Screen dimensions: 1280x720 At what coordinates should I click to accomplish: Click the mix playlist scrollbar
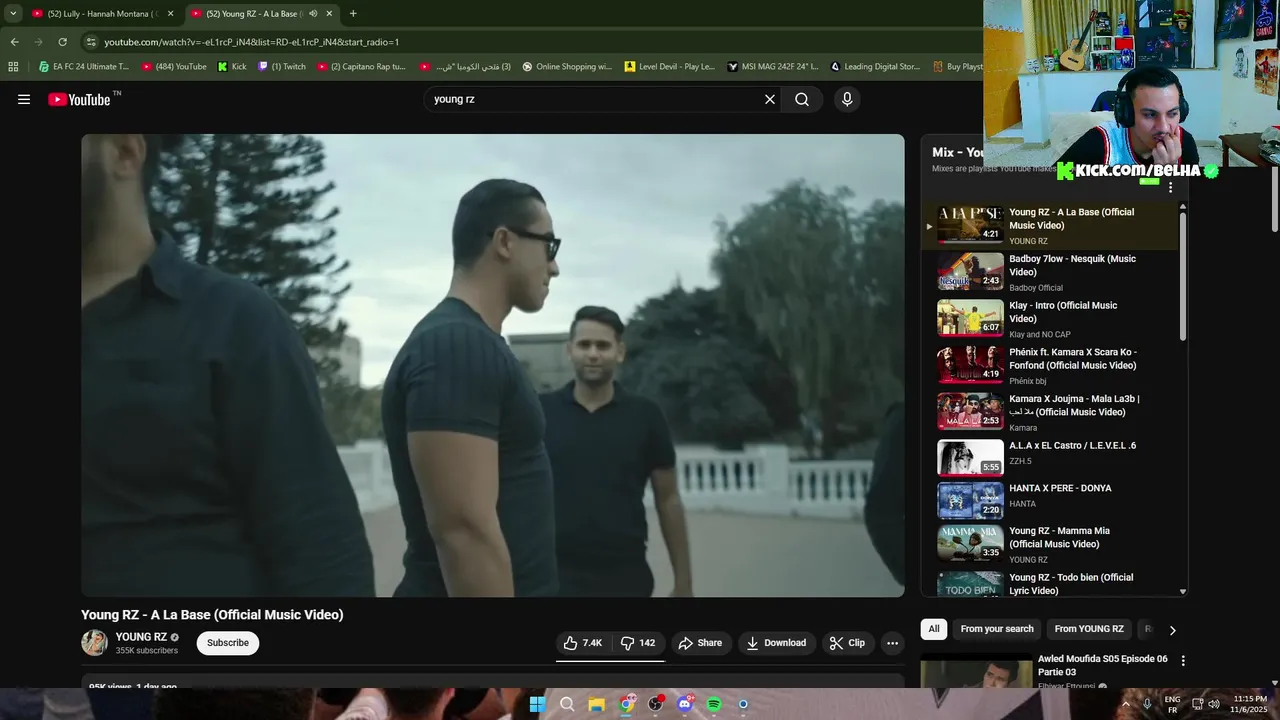pyautogui.click(x=1183, y=275)
